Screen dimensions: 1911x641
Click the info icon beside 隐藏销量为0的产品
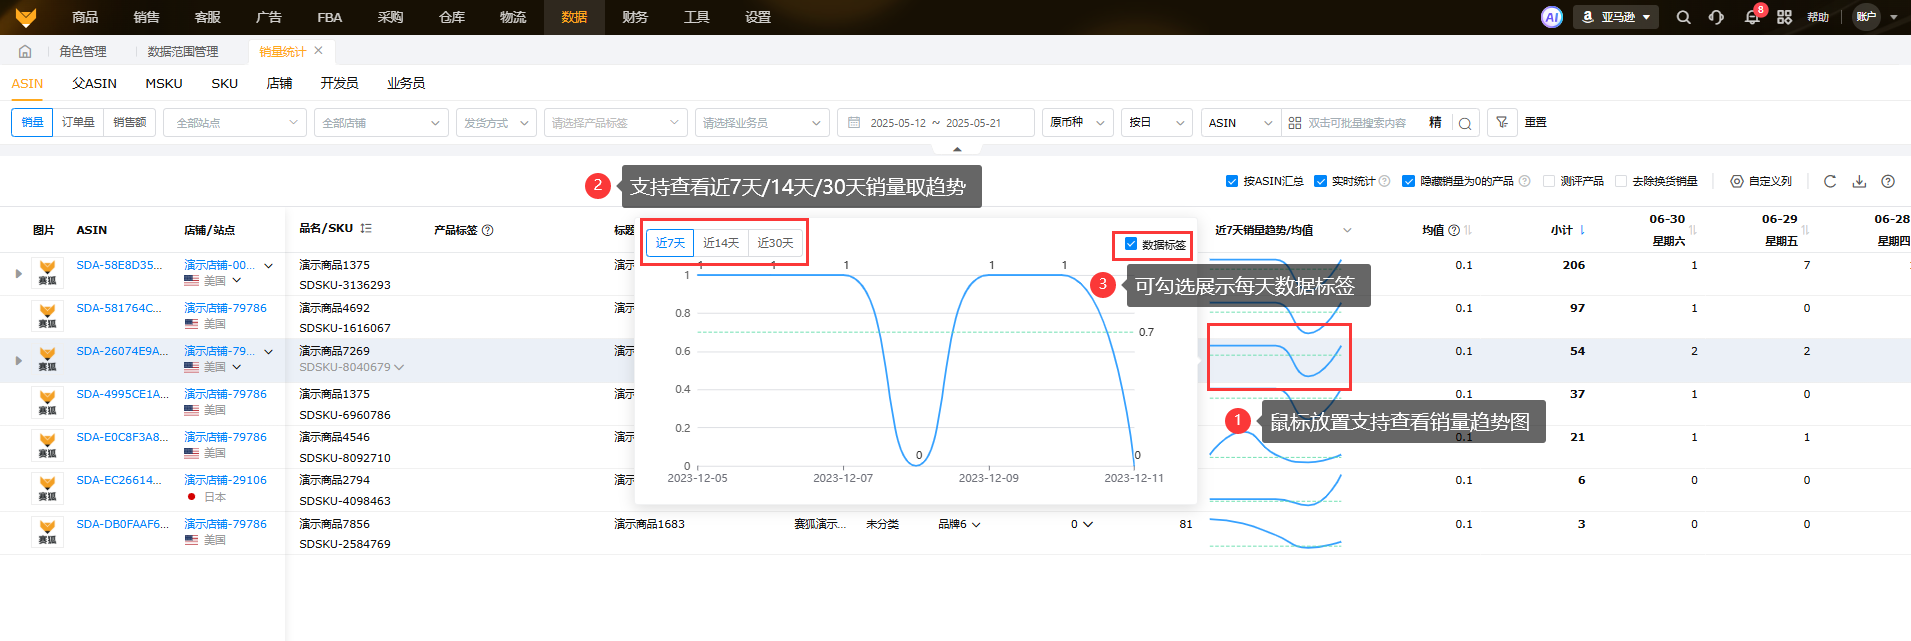coord(1524,181)
